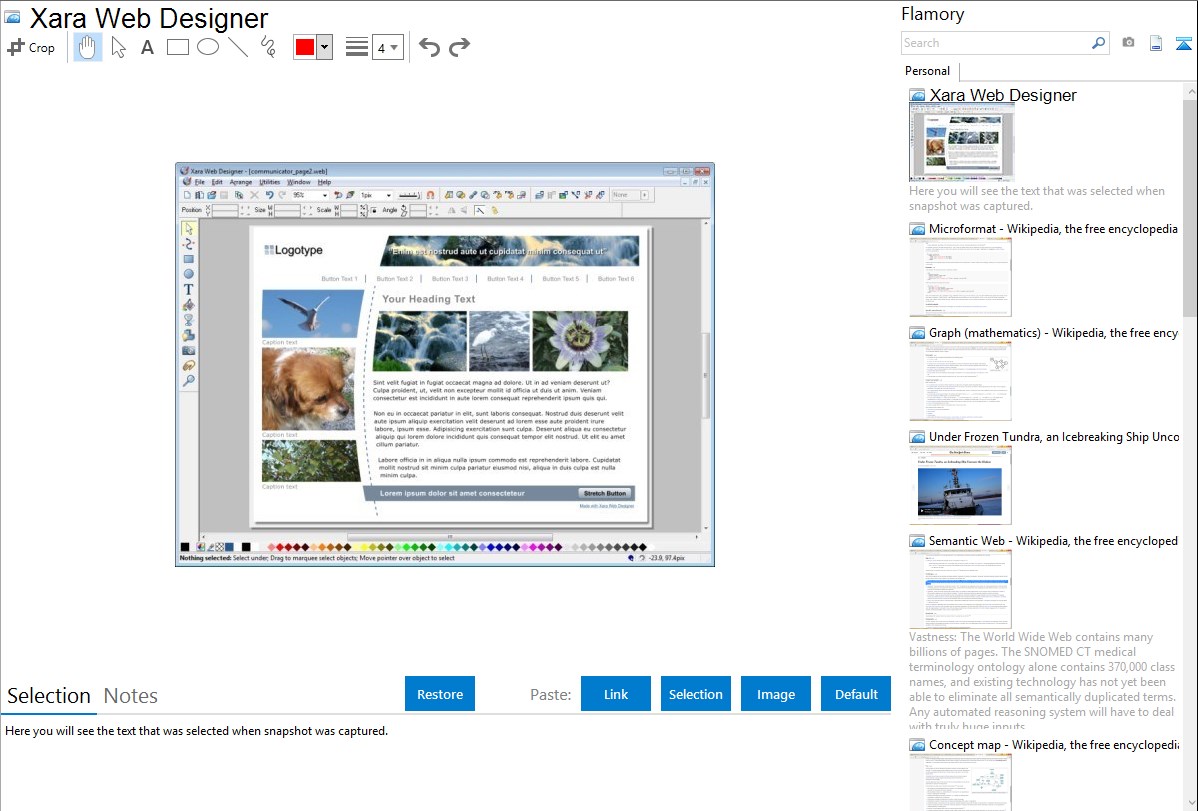Click the sidebar scrollbar down arrow
1198x811 pixels.
[1190, 803]
